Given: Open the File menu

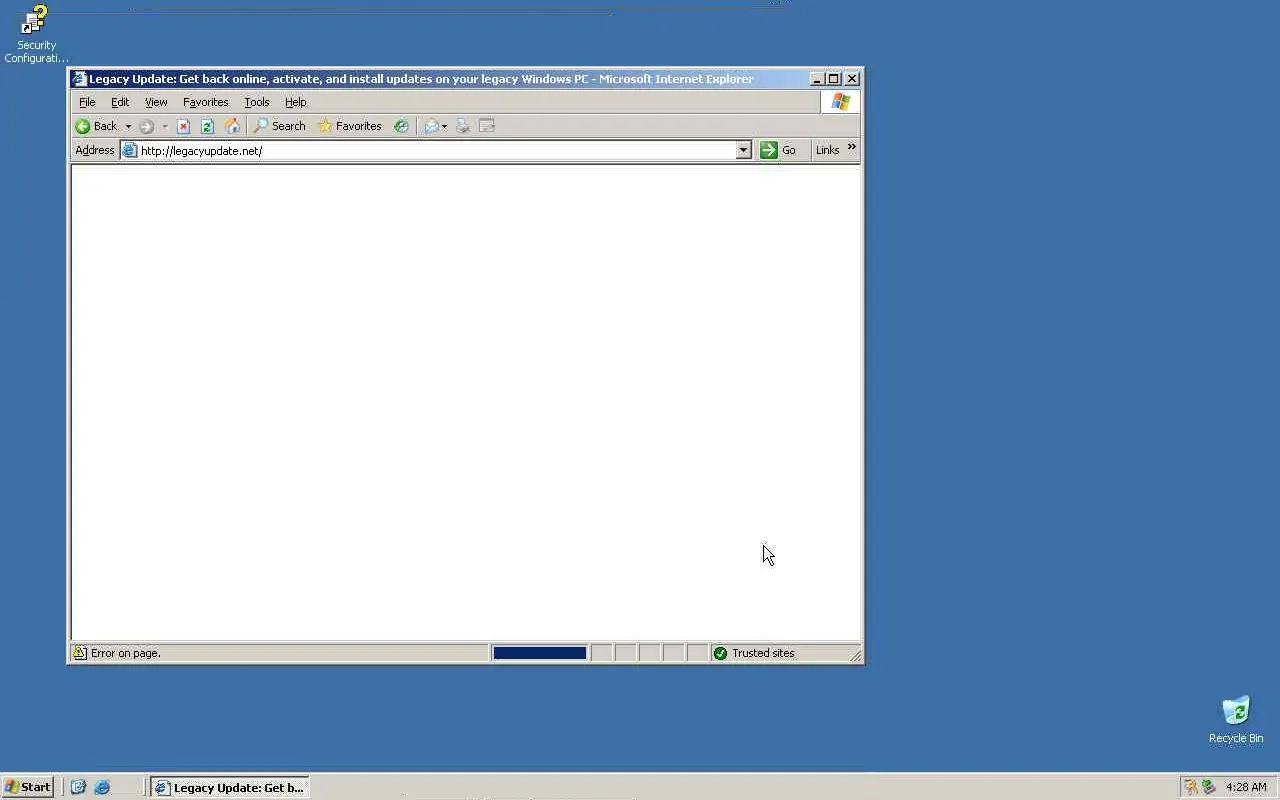Looking at the screenshot, I should click(x=87, y=102).
